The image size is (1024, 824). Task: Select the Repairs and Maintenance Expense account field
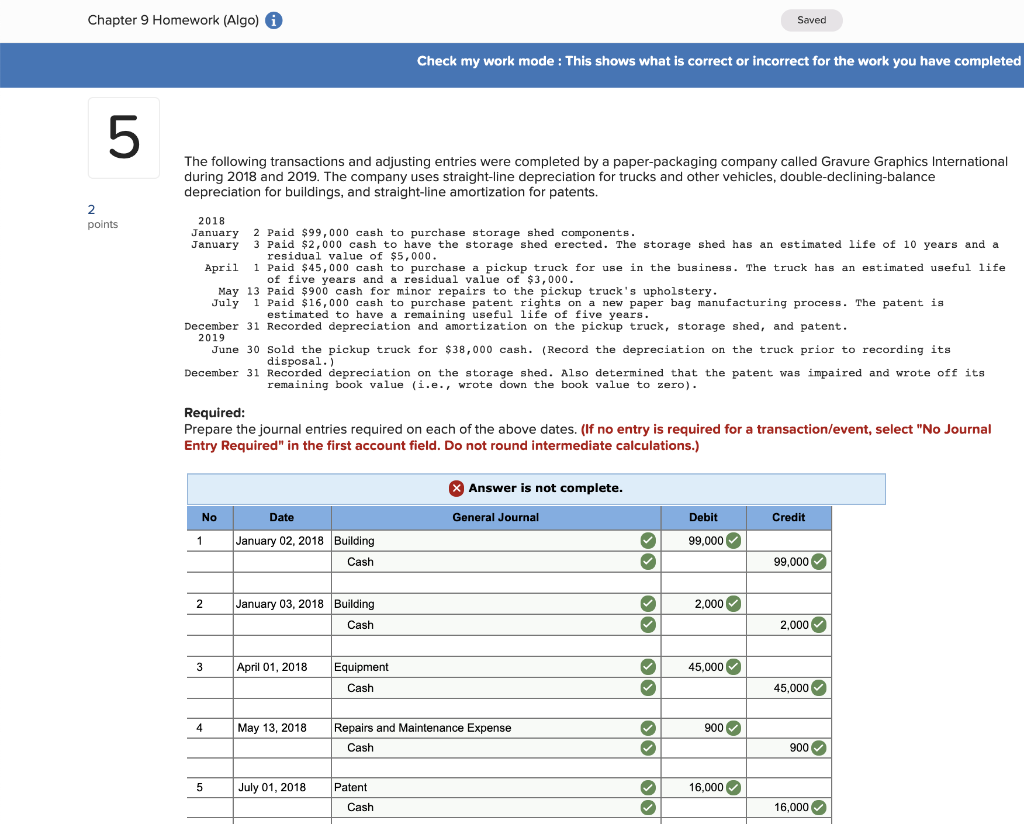pos(496,728)
